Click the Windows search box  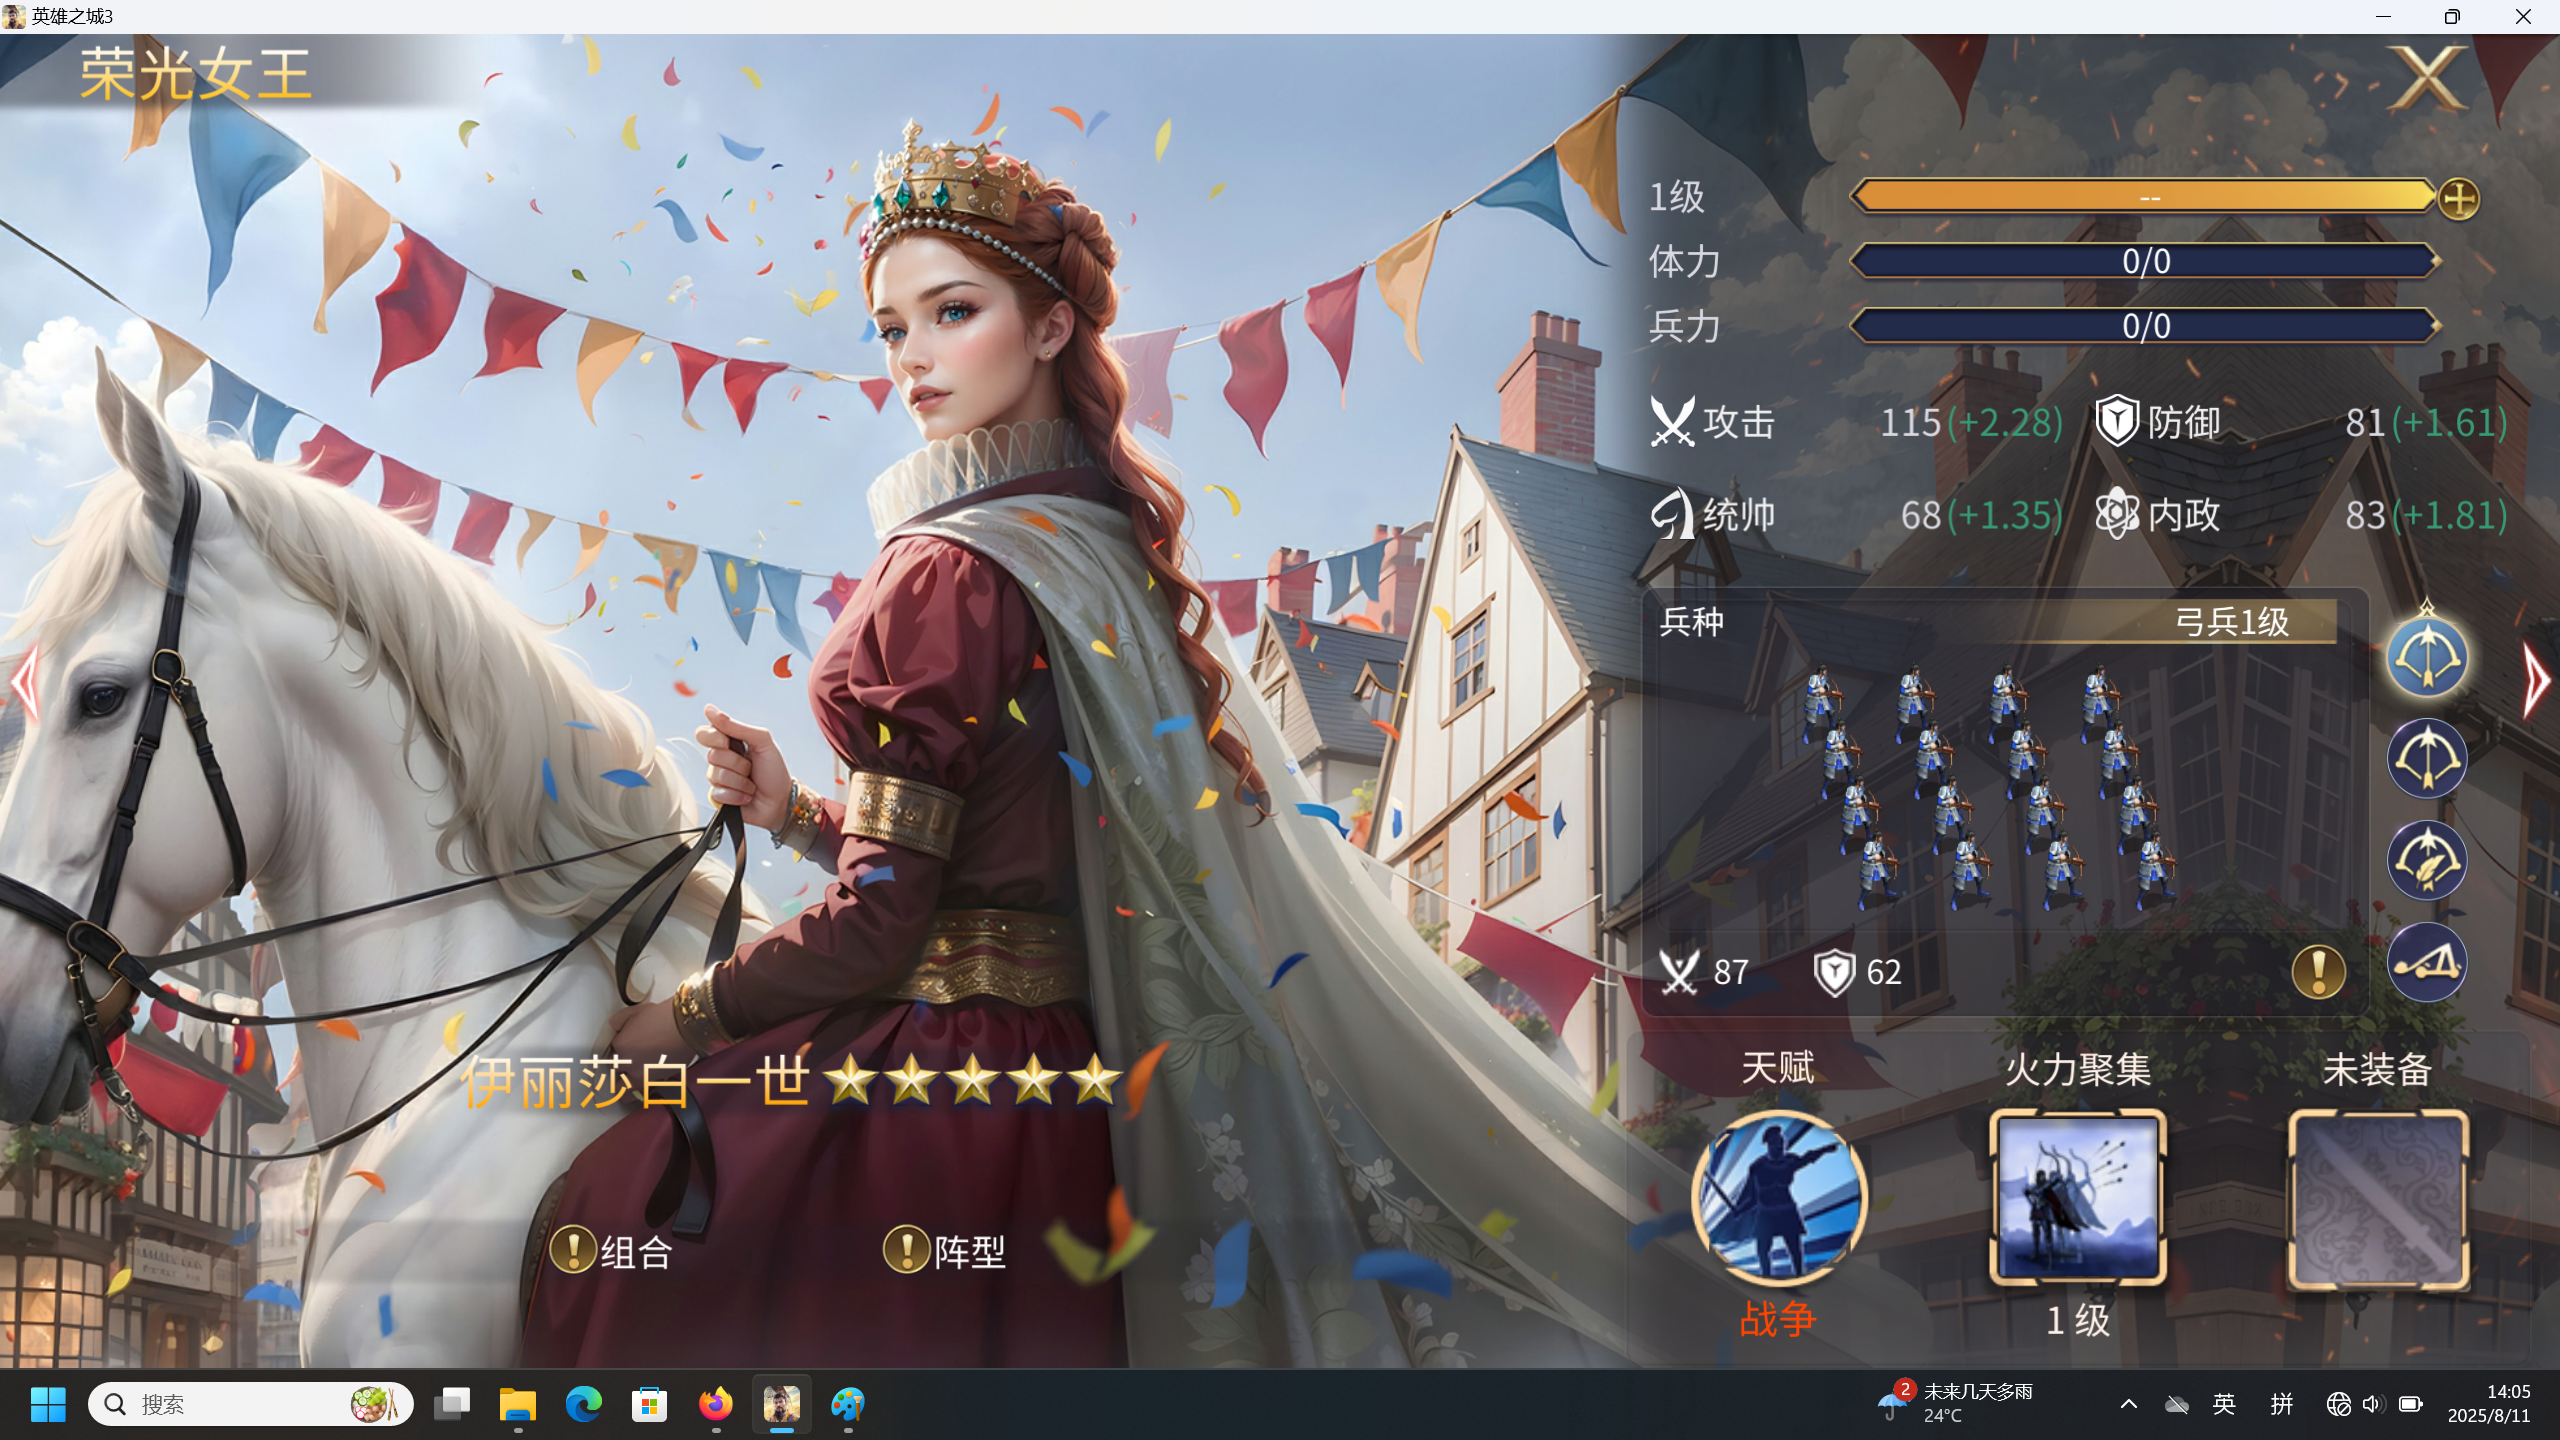(x=251, y=1404)
